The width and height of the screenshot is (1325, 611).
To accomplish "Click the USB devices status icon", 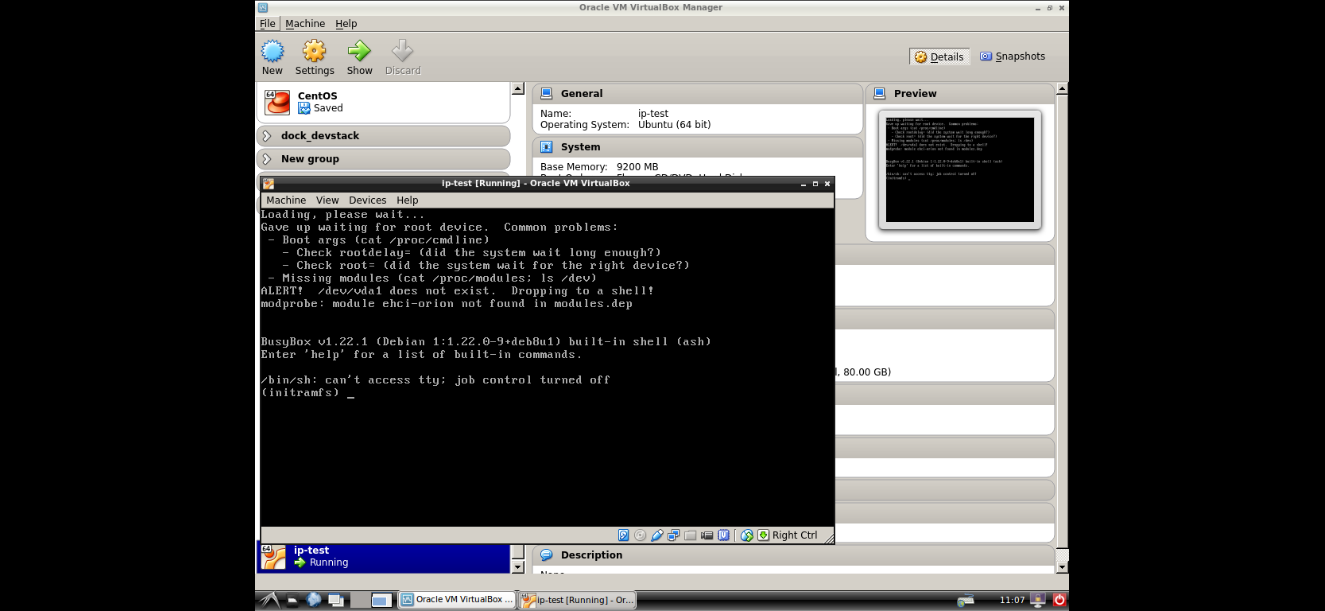I will coord(657,535).
